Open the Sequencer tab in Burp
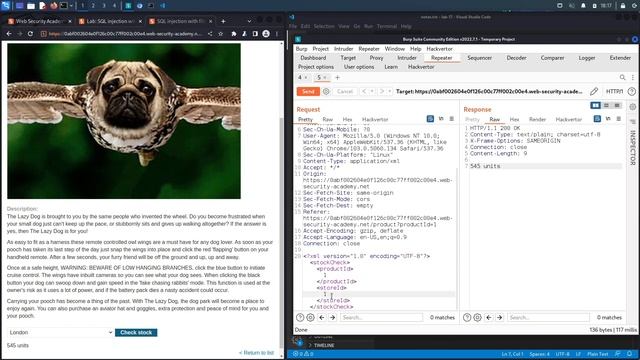Viewport: 640px width, 360px height. pyautogui.click(x=480, y=58)
